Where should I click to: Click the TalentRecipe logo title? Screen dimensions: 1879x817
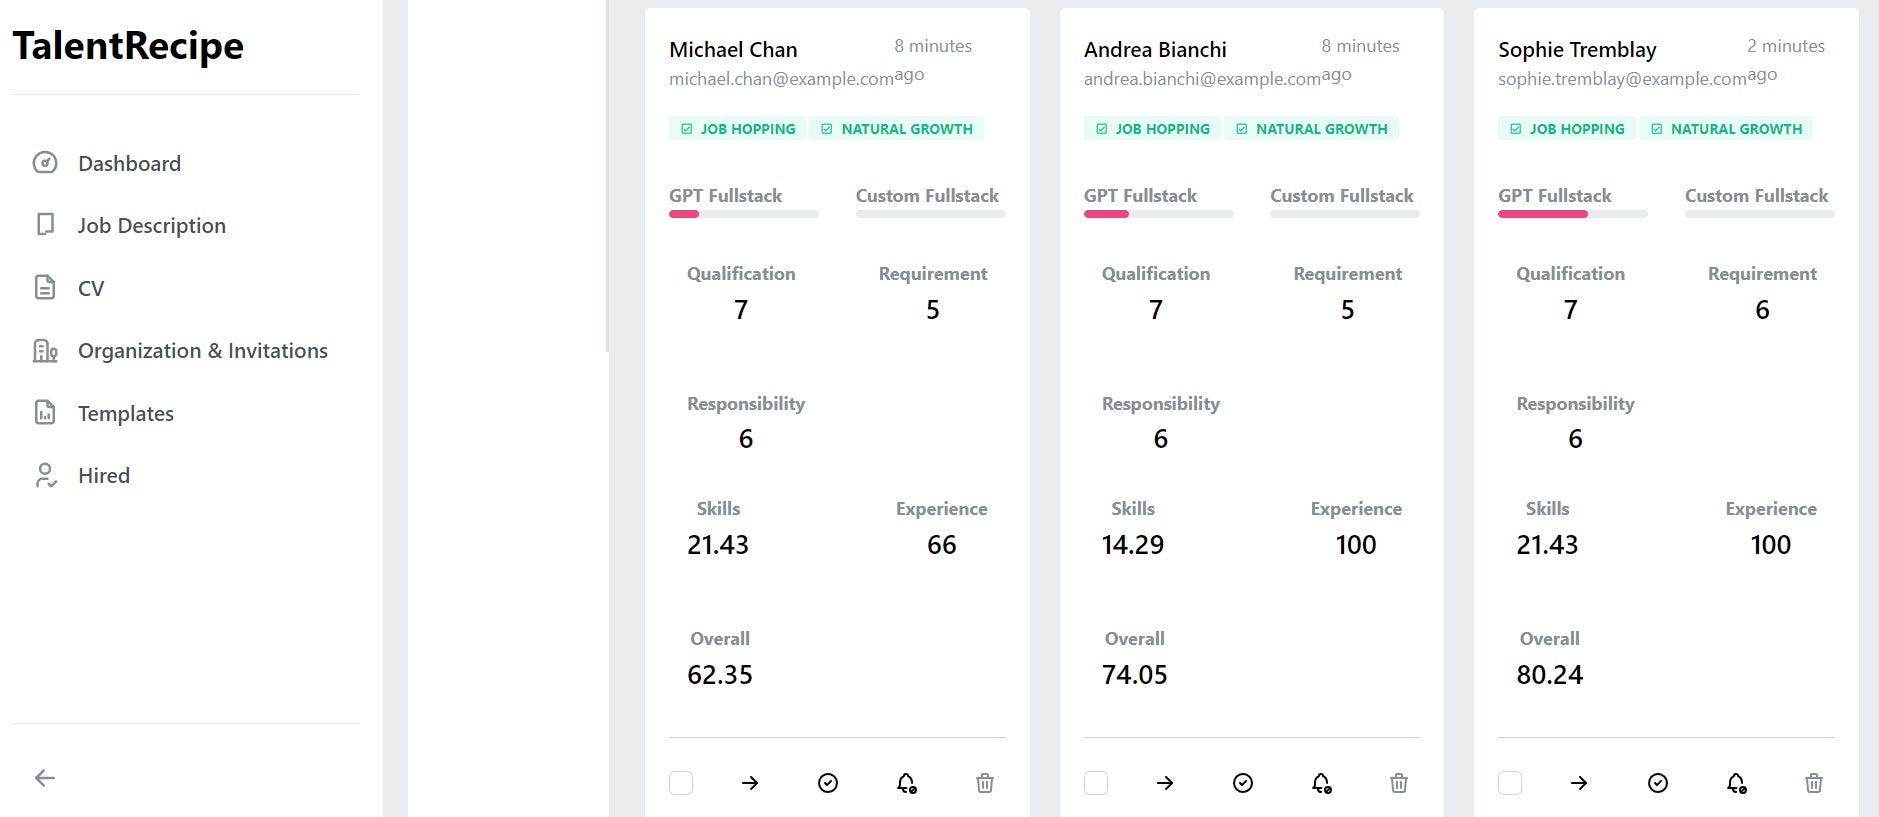[128, 46]
